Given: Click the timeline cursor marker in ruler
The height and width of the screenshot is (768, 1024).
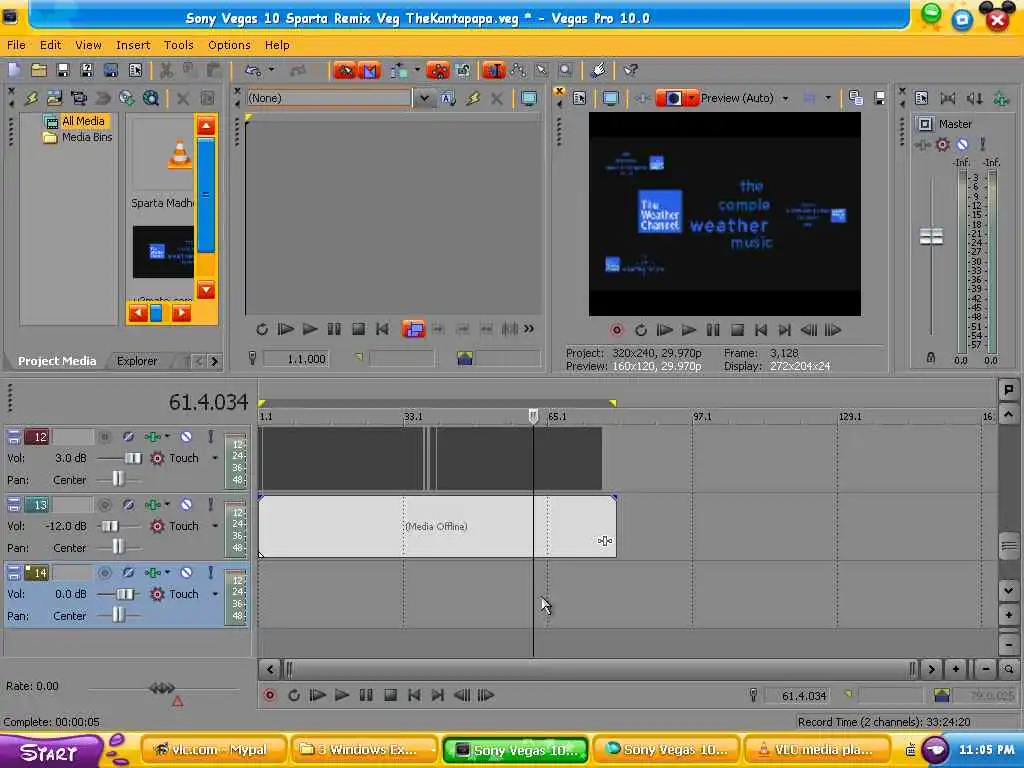Looking at the screenshot, I should pyautogui.click(x=533, y=416).
